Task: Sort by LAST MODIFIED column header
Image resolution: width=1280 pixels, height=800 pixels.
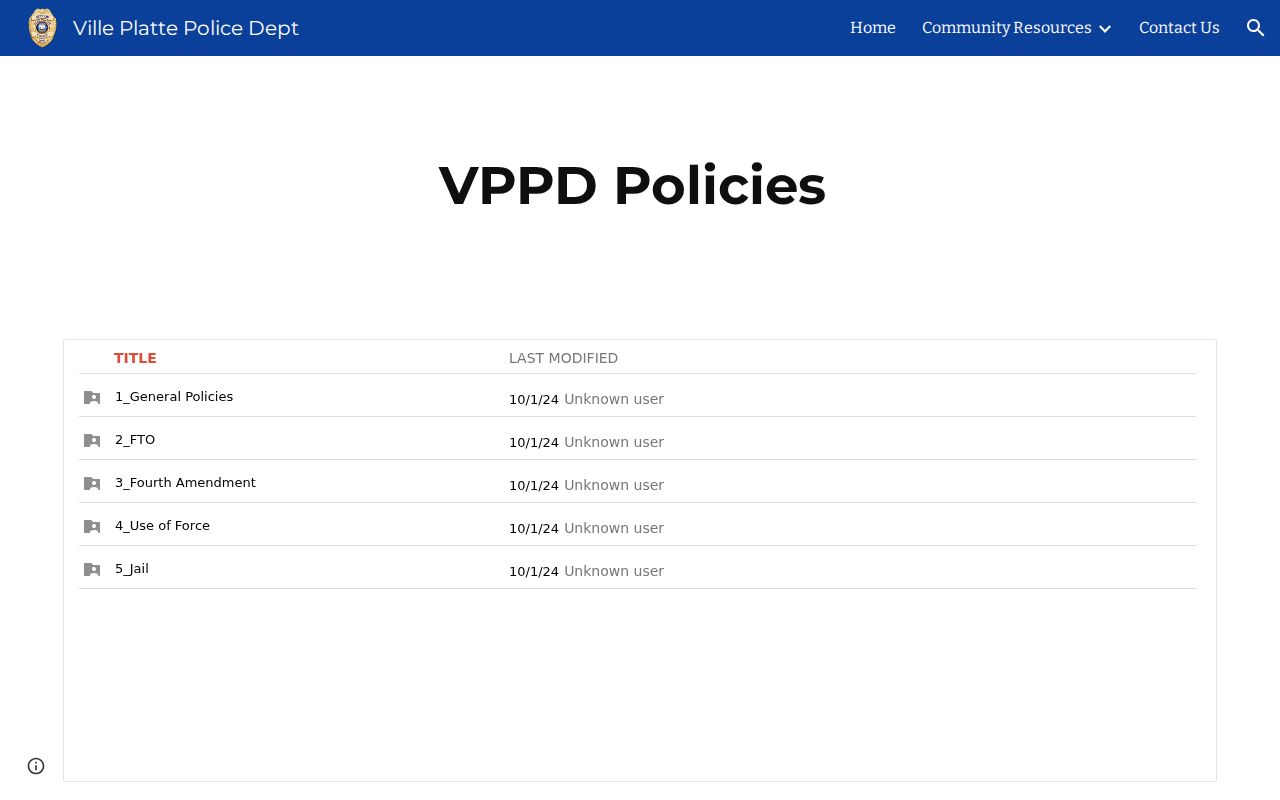Action: pyautogui.click(x=563, y=358)
